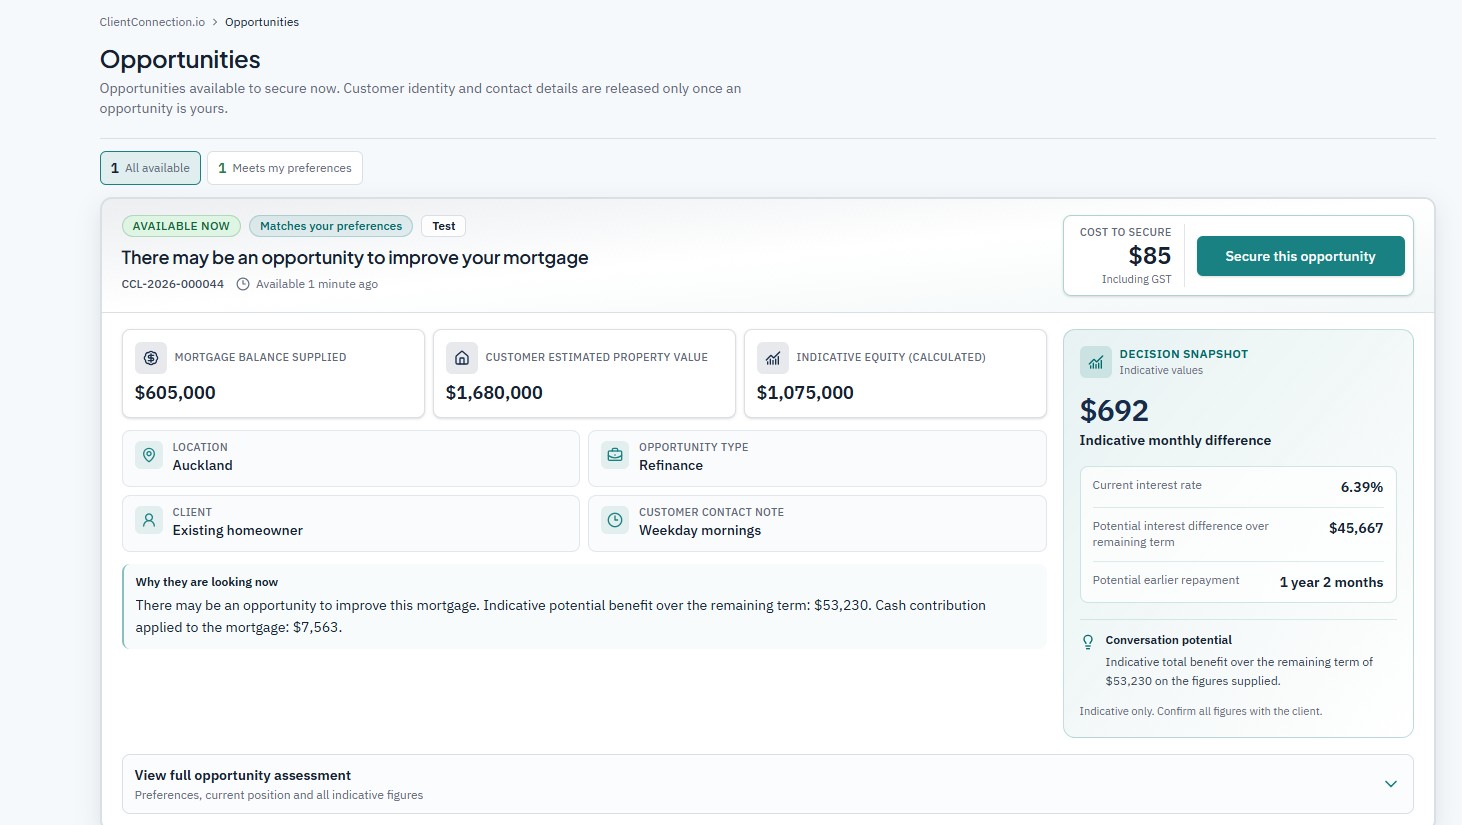The width and height of the screenshot is (1462, 825).
Task: Click the opportunity title about improving your mortgage
Action: (x=355, y=257)
